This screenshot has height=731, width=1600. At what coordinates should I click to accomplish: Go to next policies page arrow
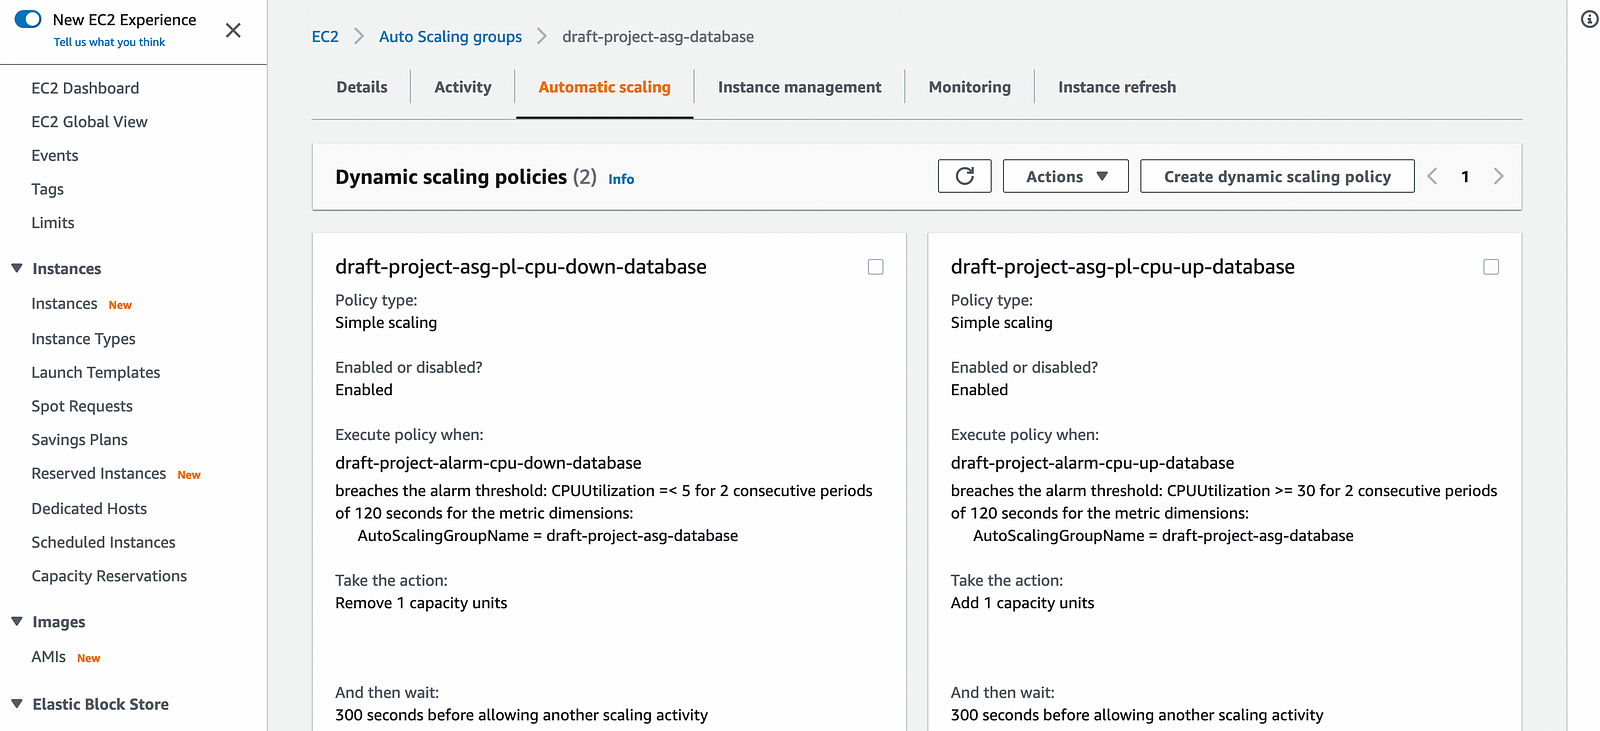tap(1498, 176)
